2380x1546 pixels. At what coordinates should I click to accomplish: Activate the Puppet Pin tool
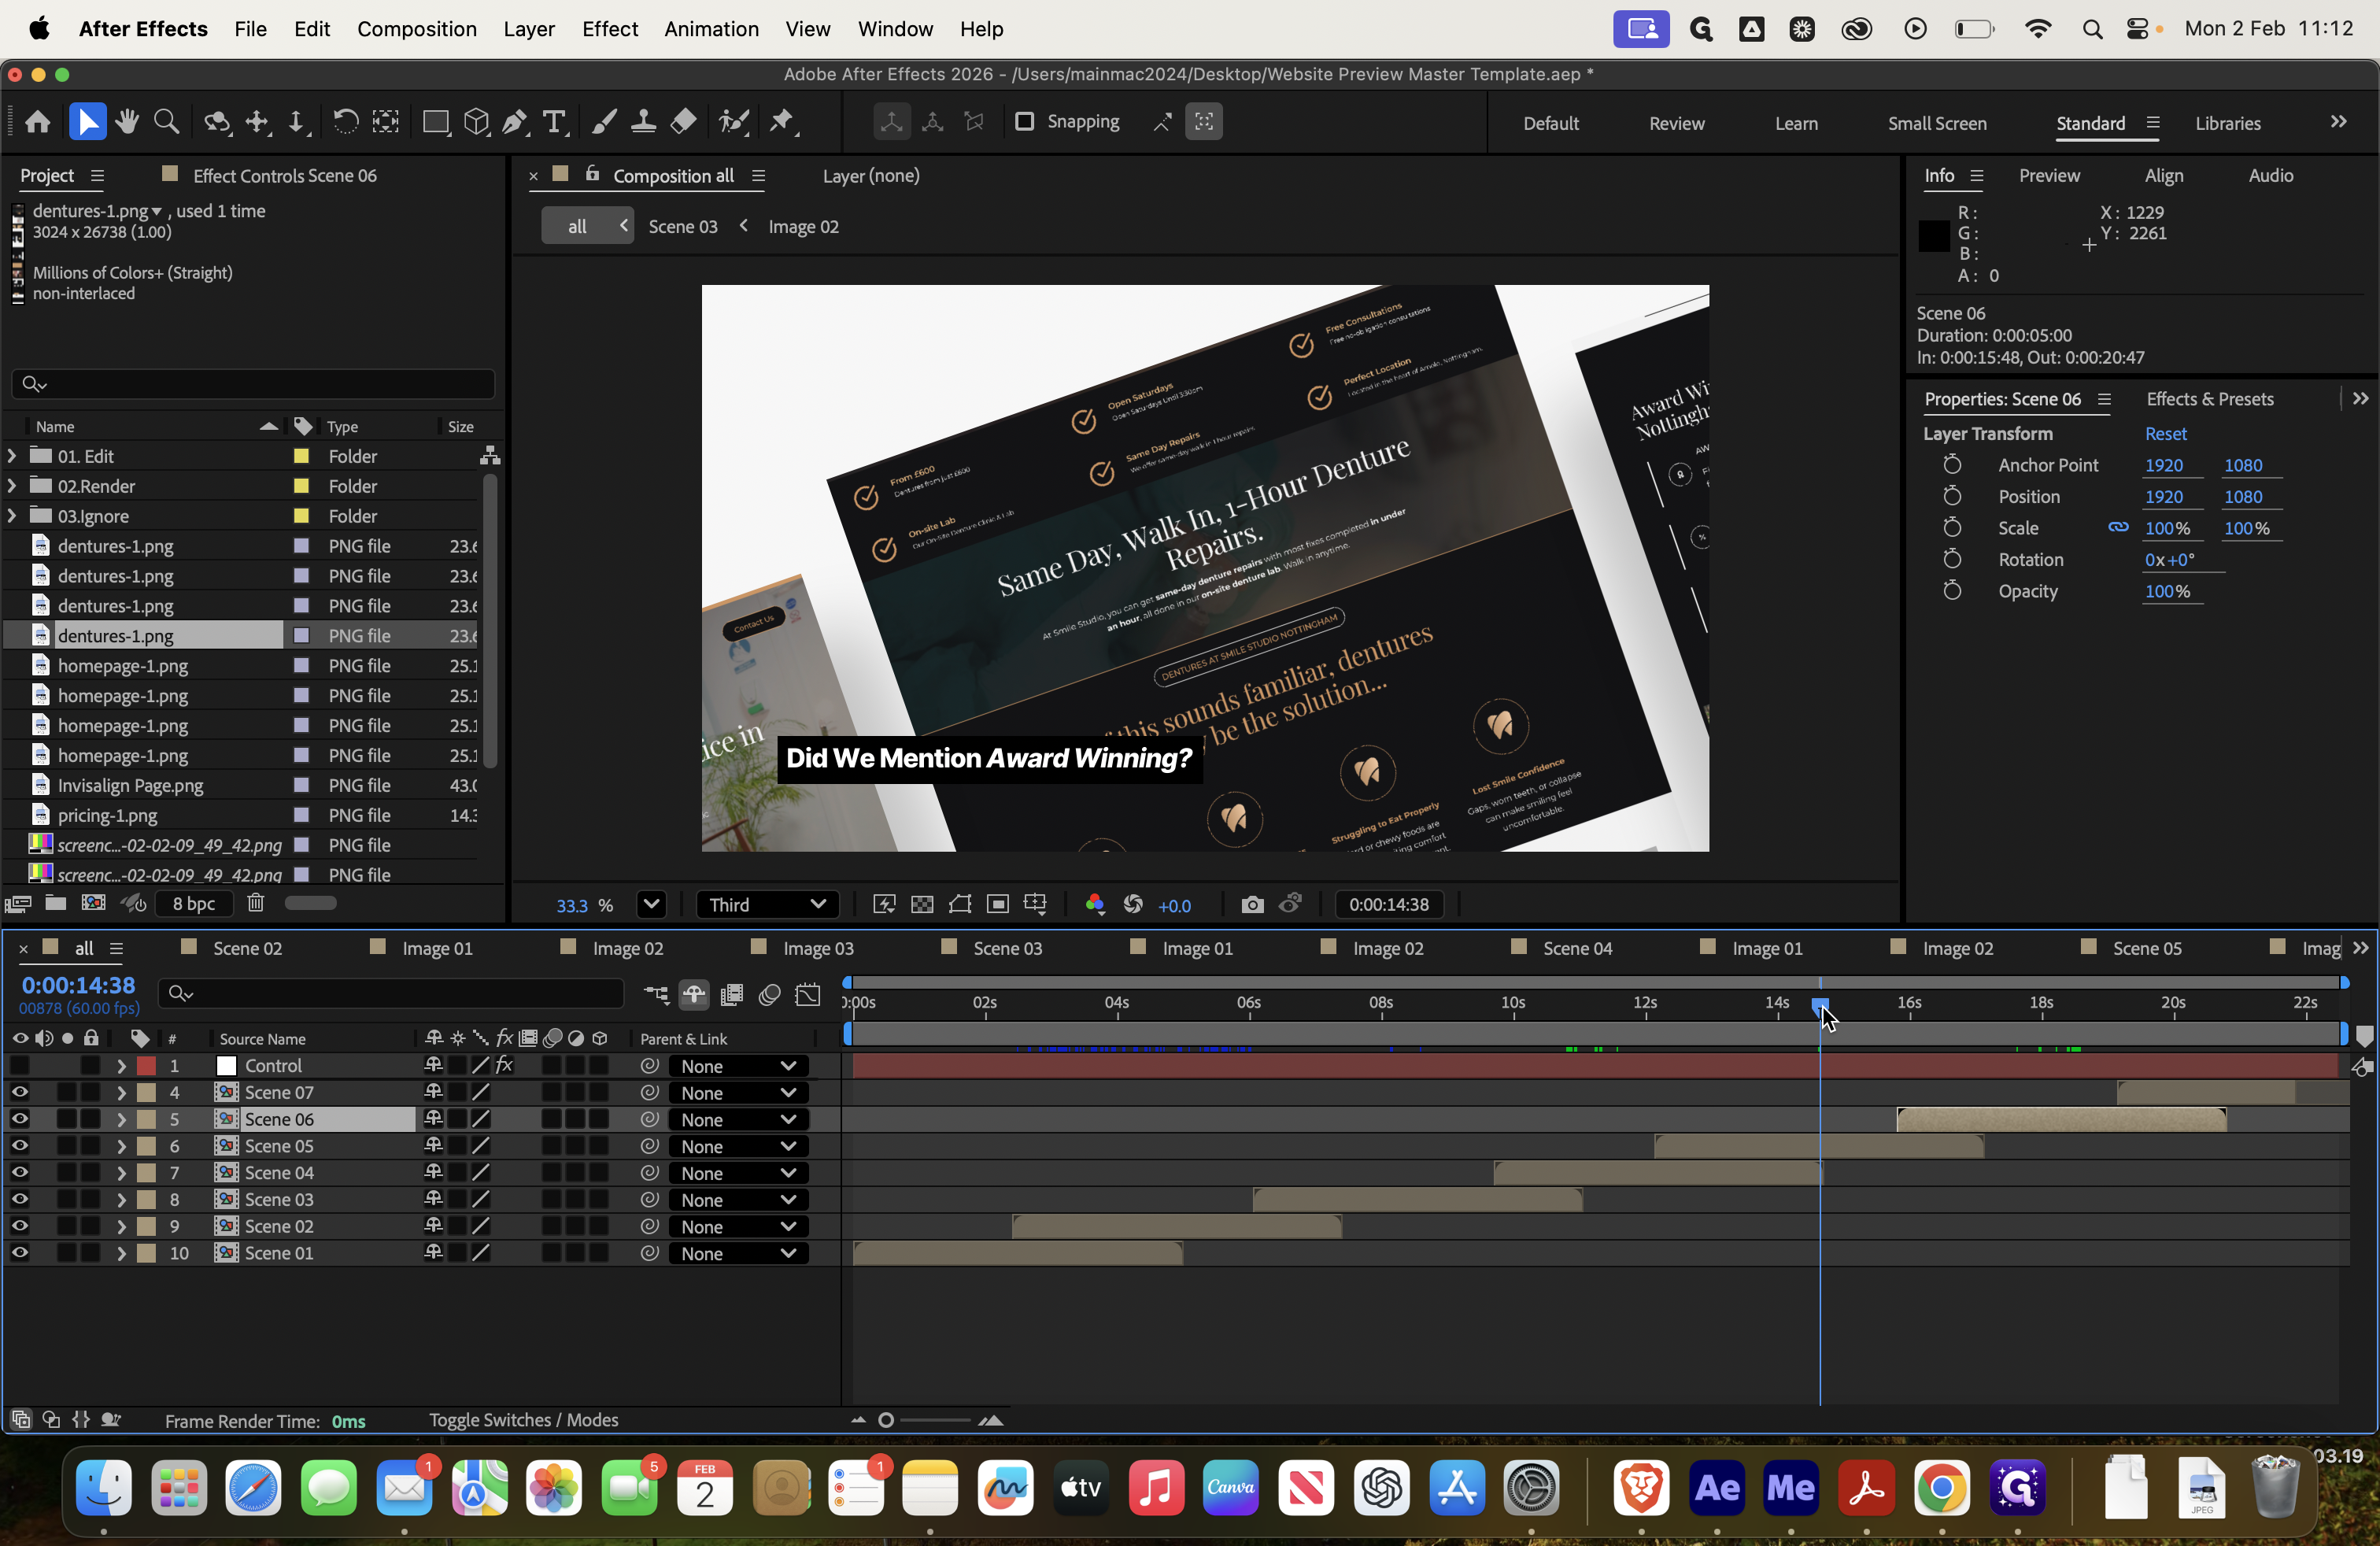[783, 122]
